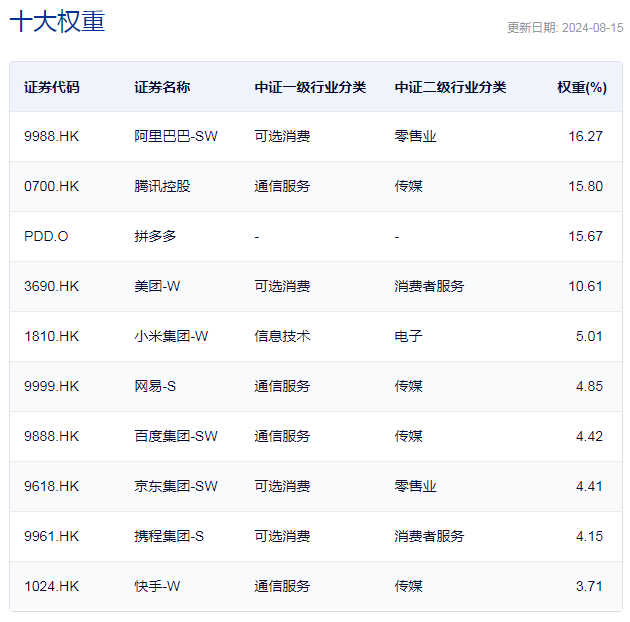This screenshot has height=622, width=630.
Task: Click 通信服务 in the 百度集团-SW row
Action: click(x=282, y=436)
